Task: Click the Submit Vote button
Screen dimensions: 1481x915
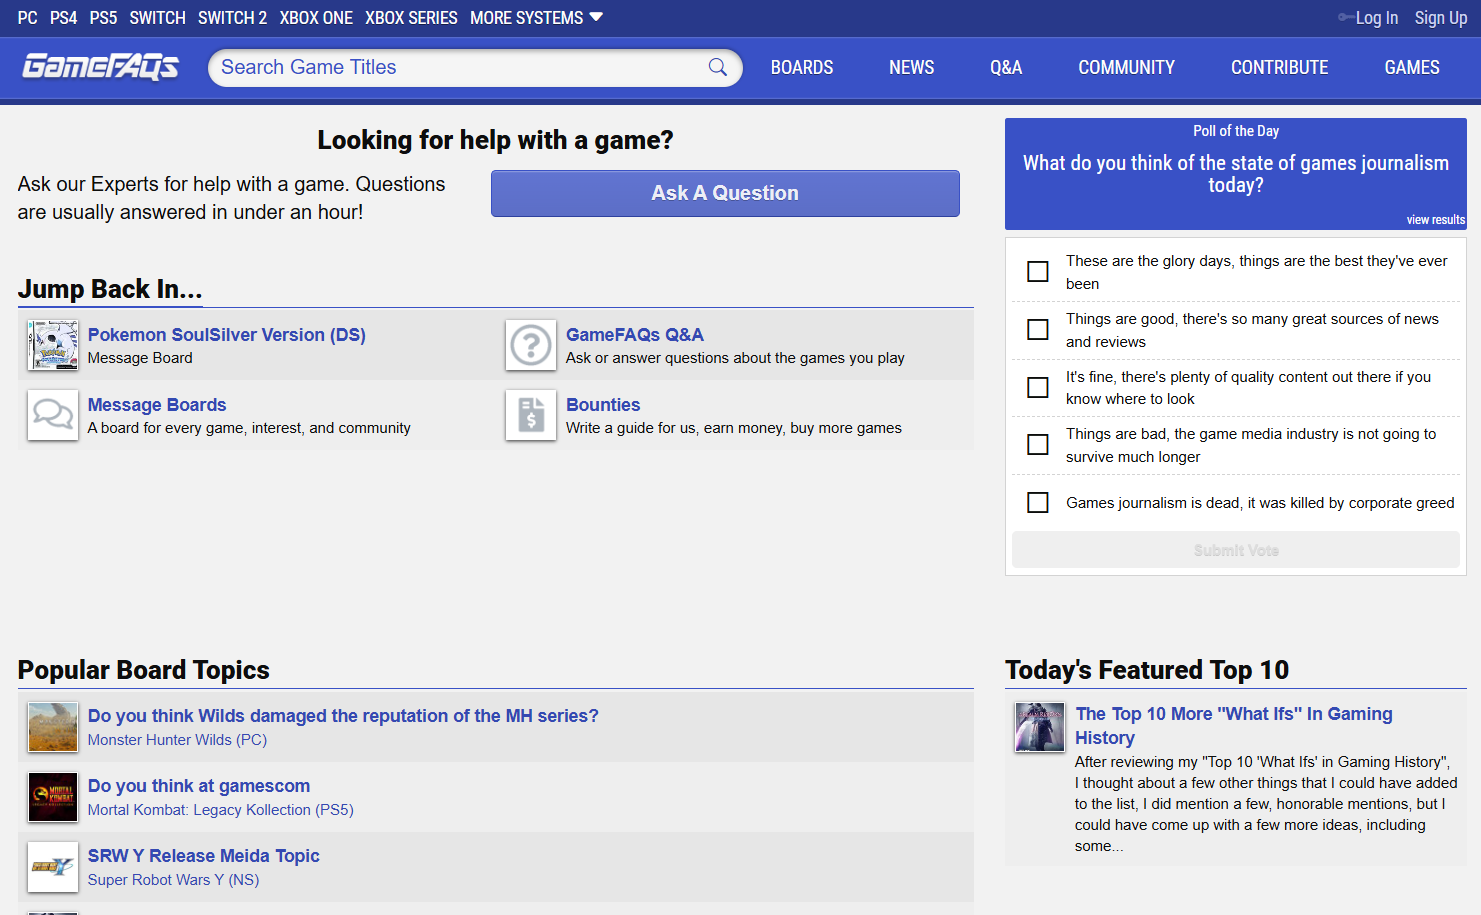Action: coord(1236,550)
